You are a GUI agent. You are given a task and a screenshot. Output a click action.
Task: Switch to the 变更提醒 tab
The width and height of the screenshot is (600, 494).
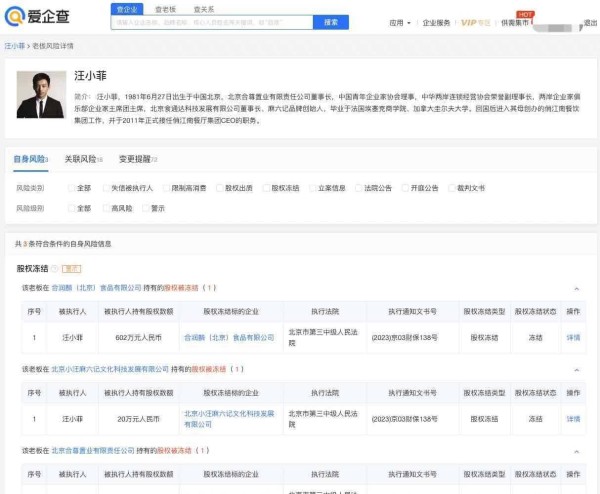[x=138, y=159]
